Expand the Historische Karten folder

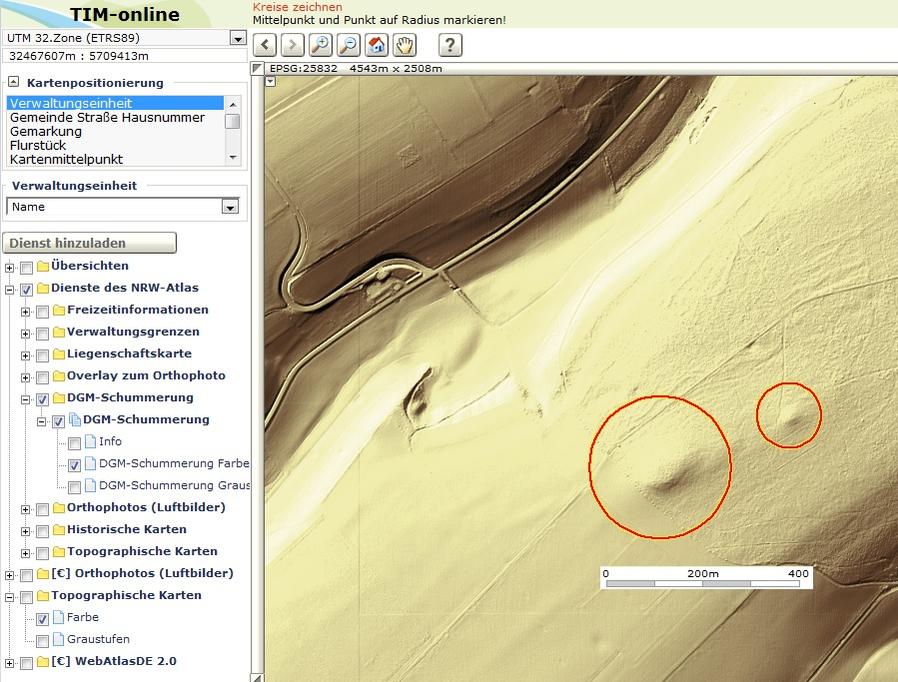click(x=26, y=531)
